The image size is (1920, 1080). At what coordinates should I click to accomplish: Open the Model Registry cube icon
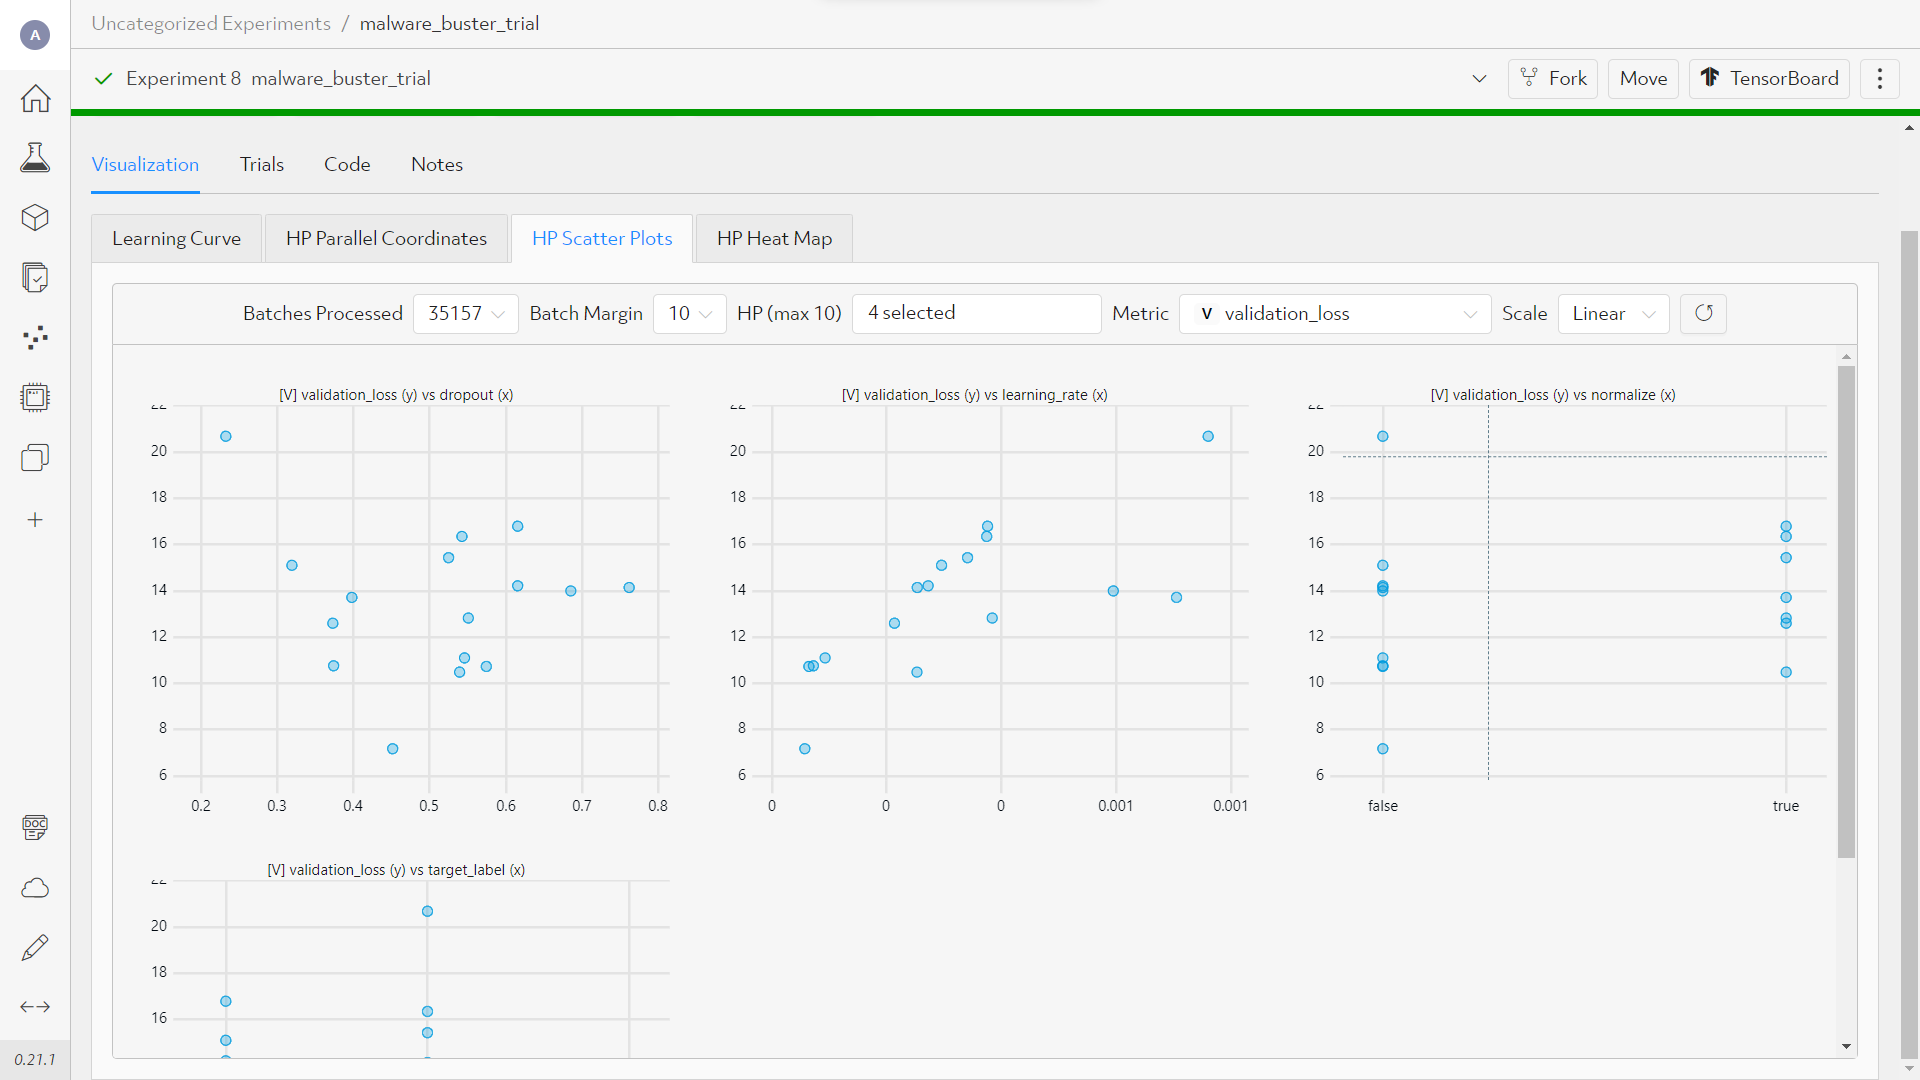[x=35, y=217]
